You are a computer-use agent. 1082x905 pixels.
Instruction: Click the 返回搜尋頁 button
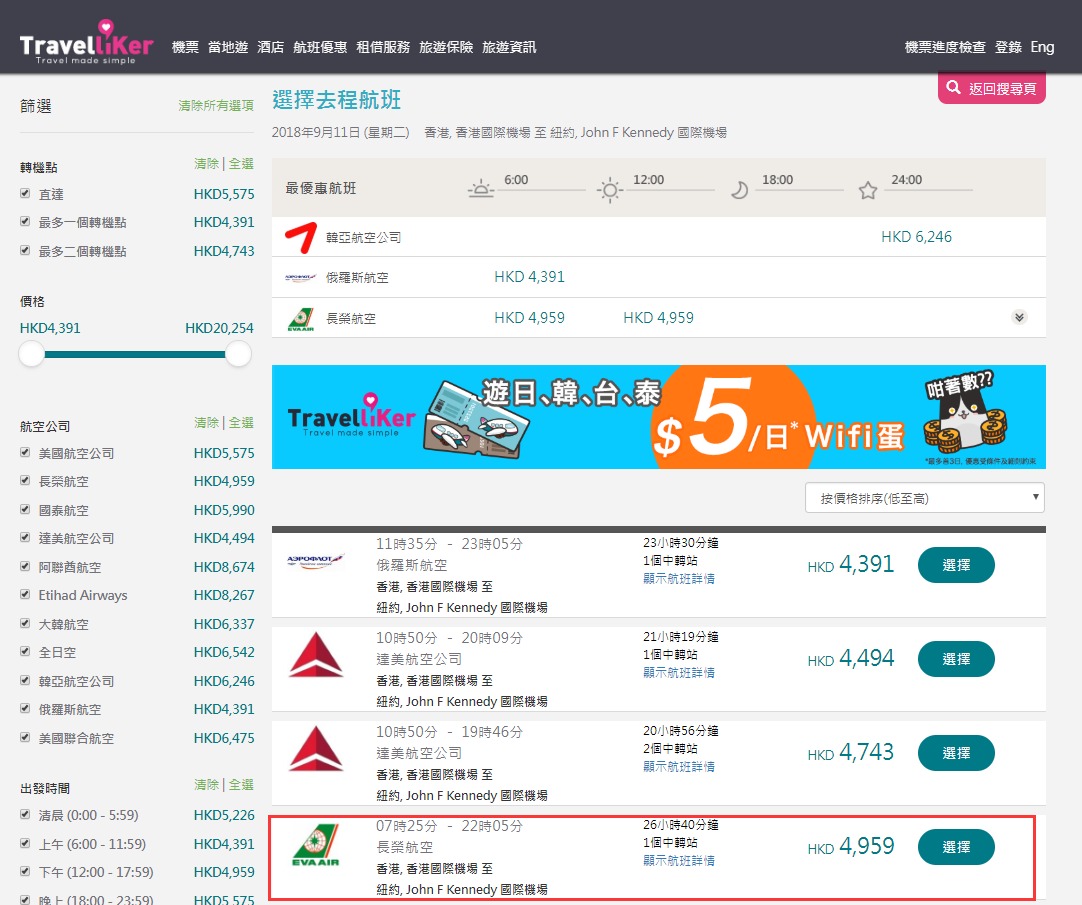992,88
